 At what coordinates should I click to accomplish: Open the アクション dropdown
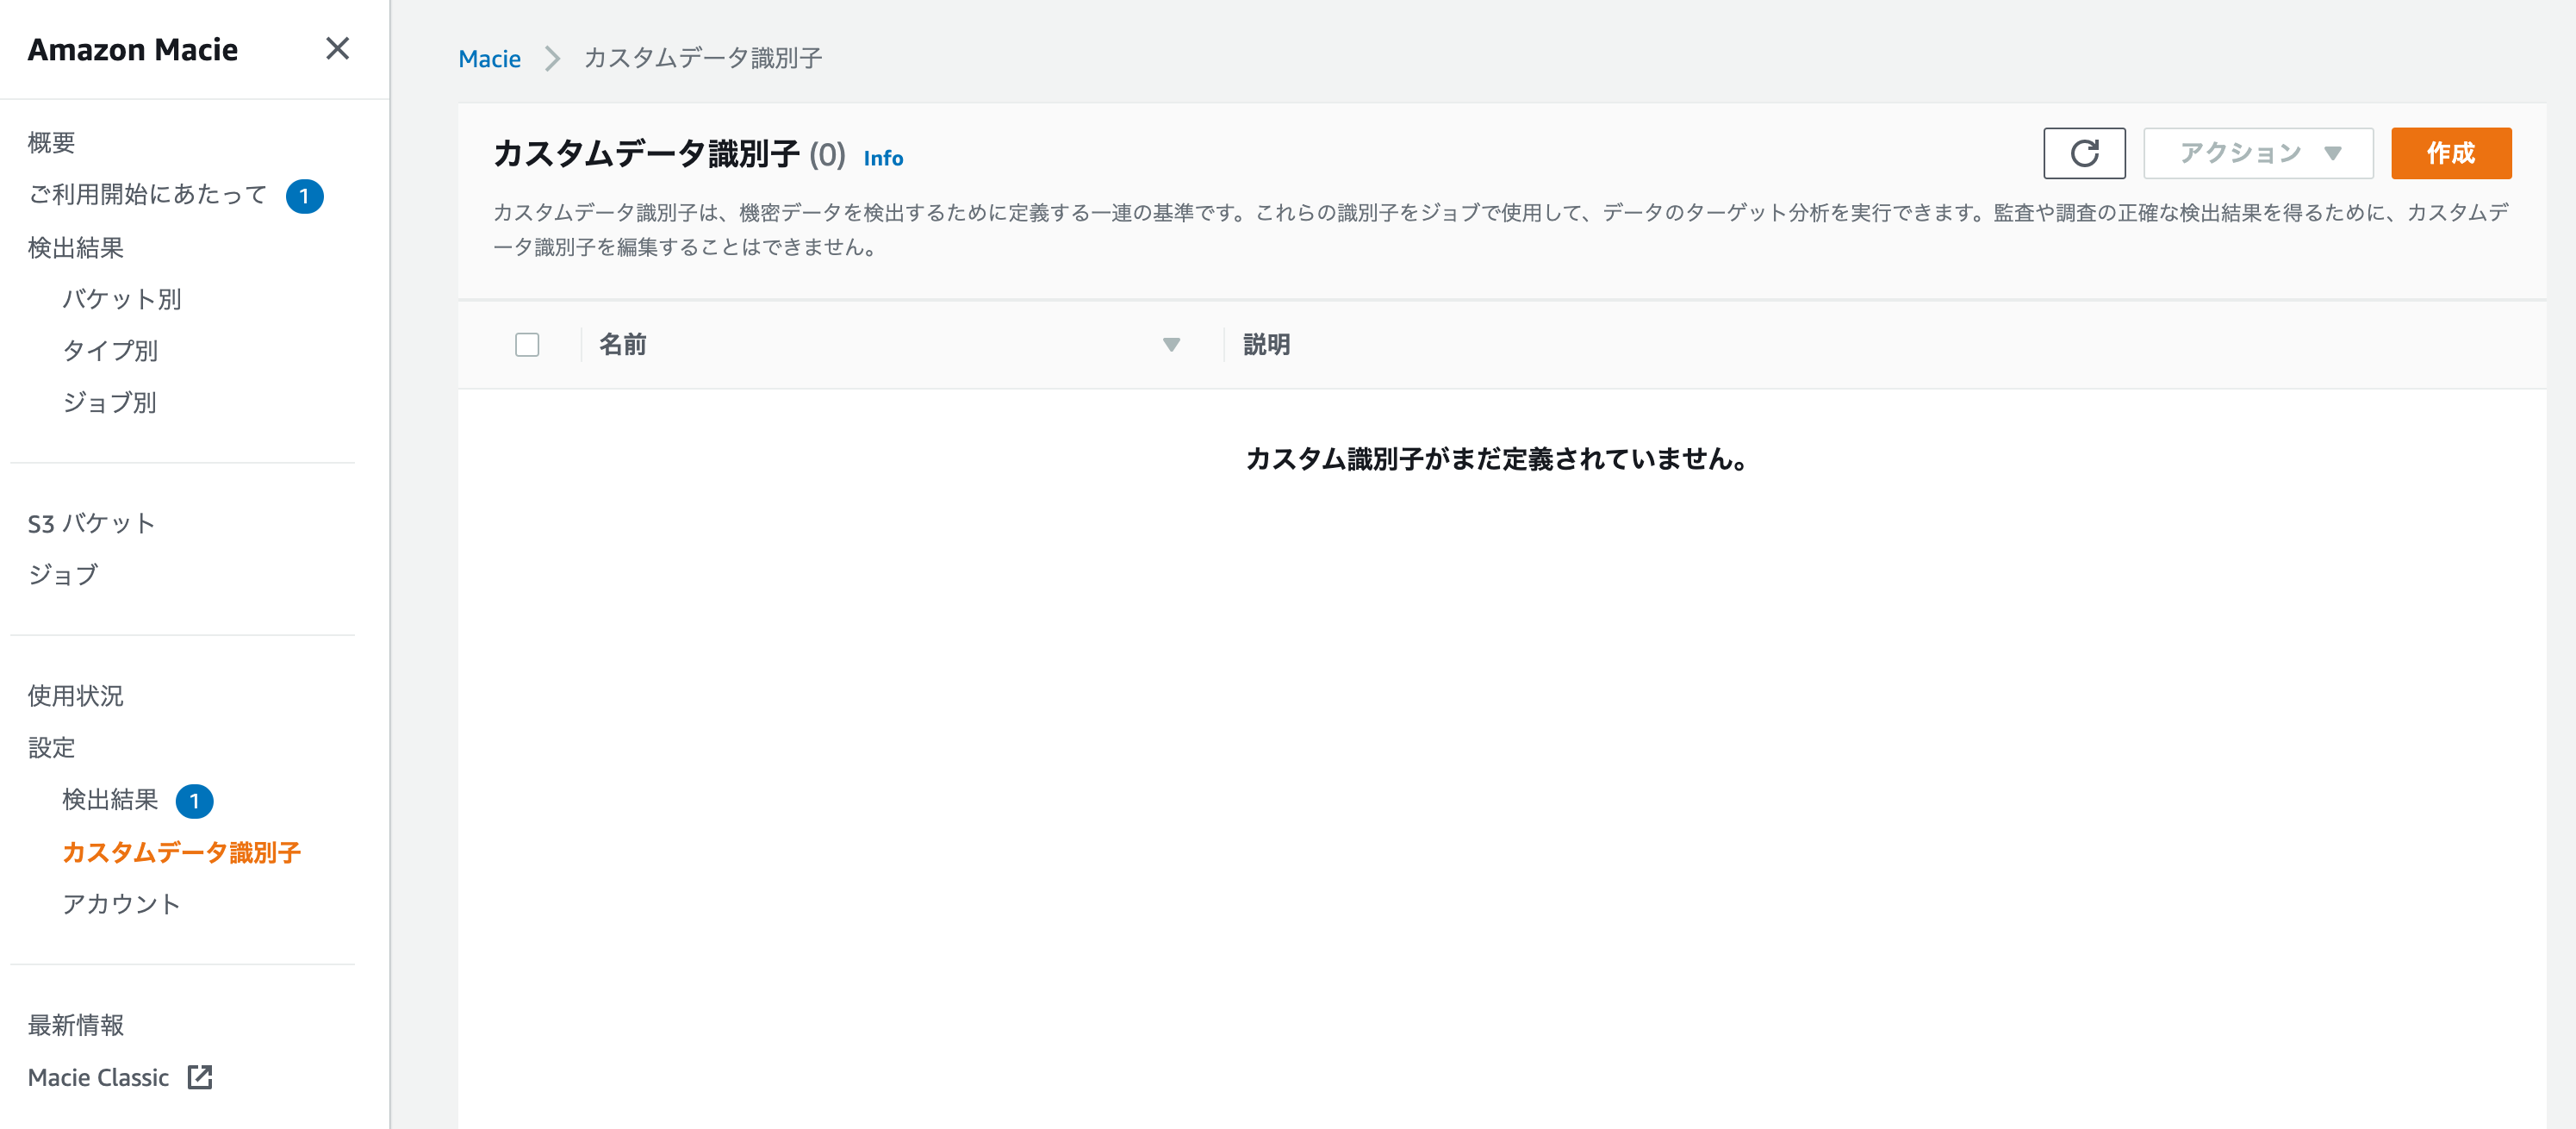pyautogui.click(x=2257, y=153)
